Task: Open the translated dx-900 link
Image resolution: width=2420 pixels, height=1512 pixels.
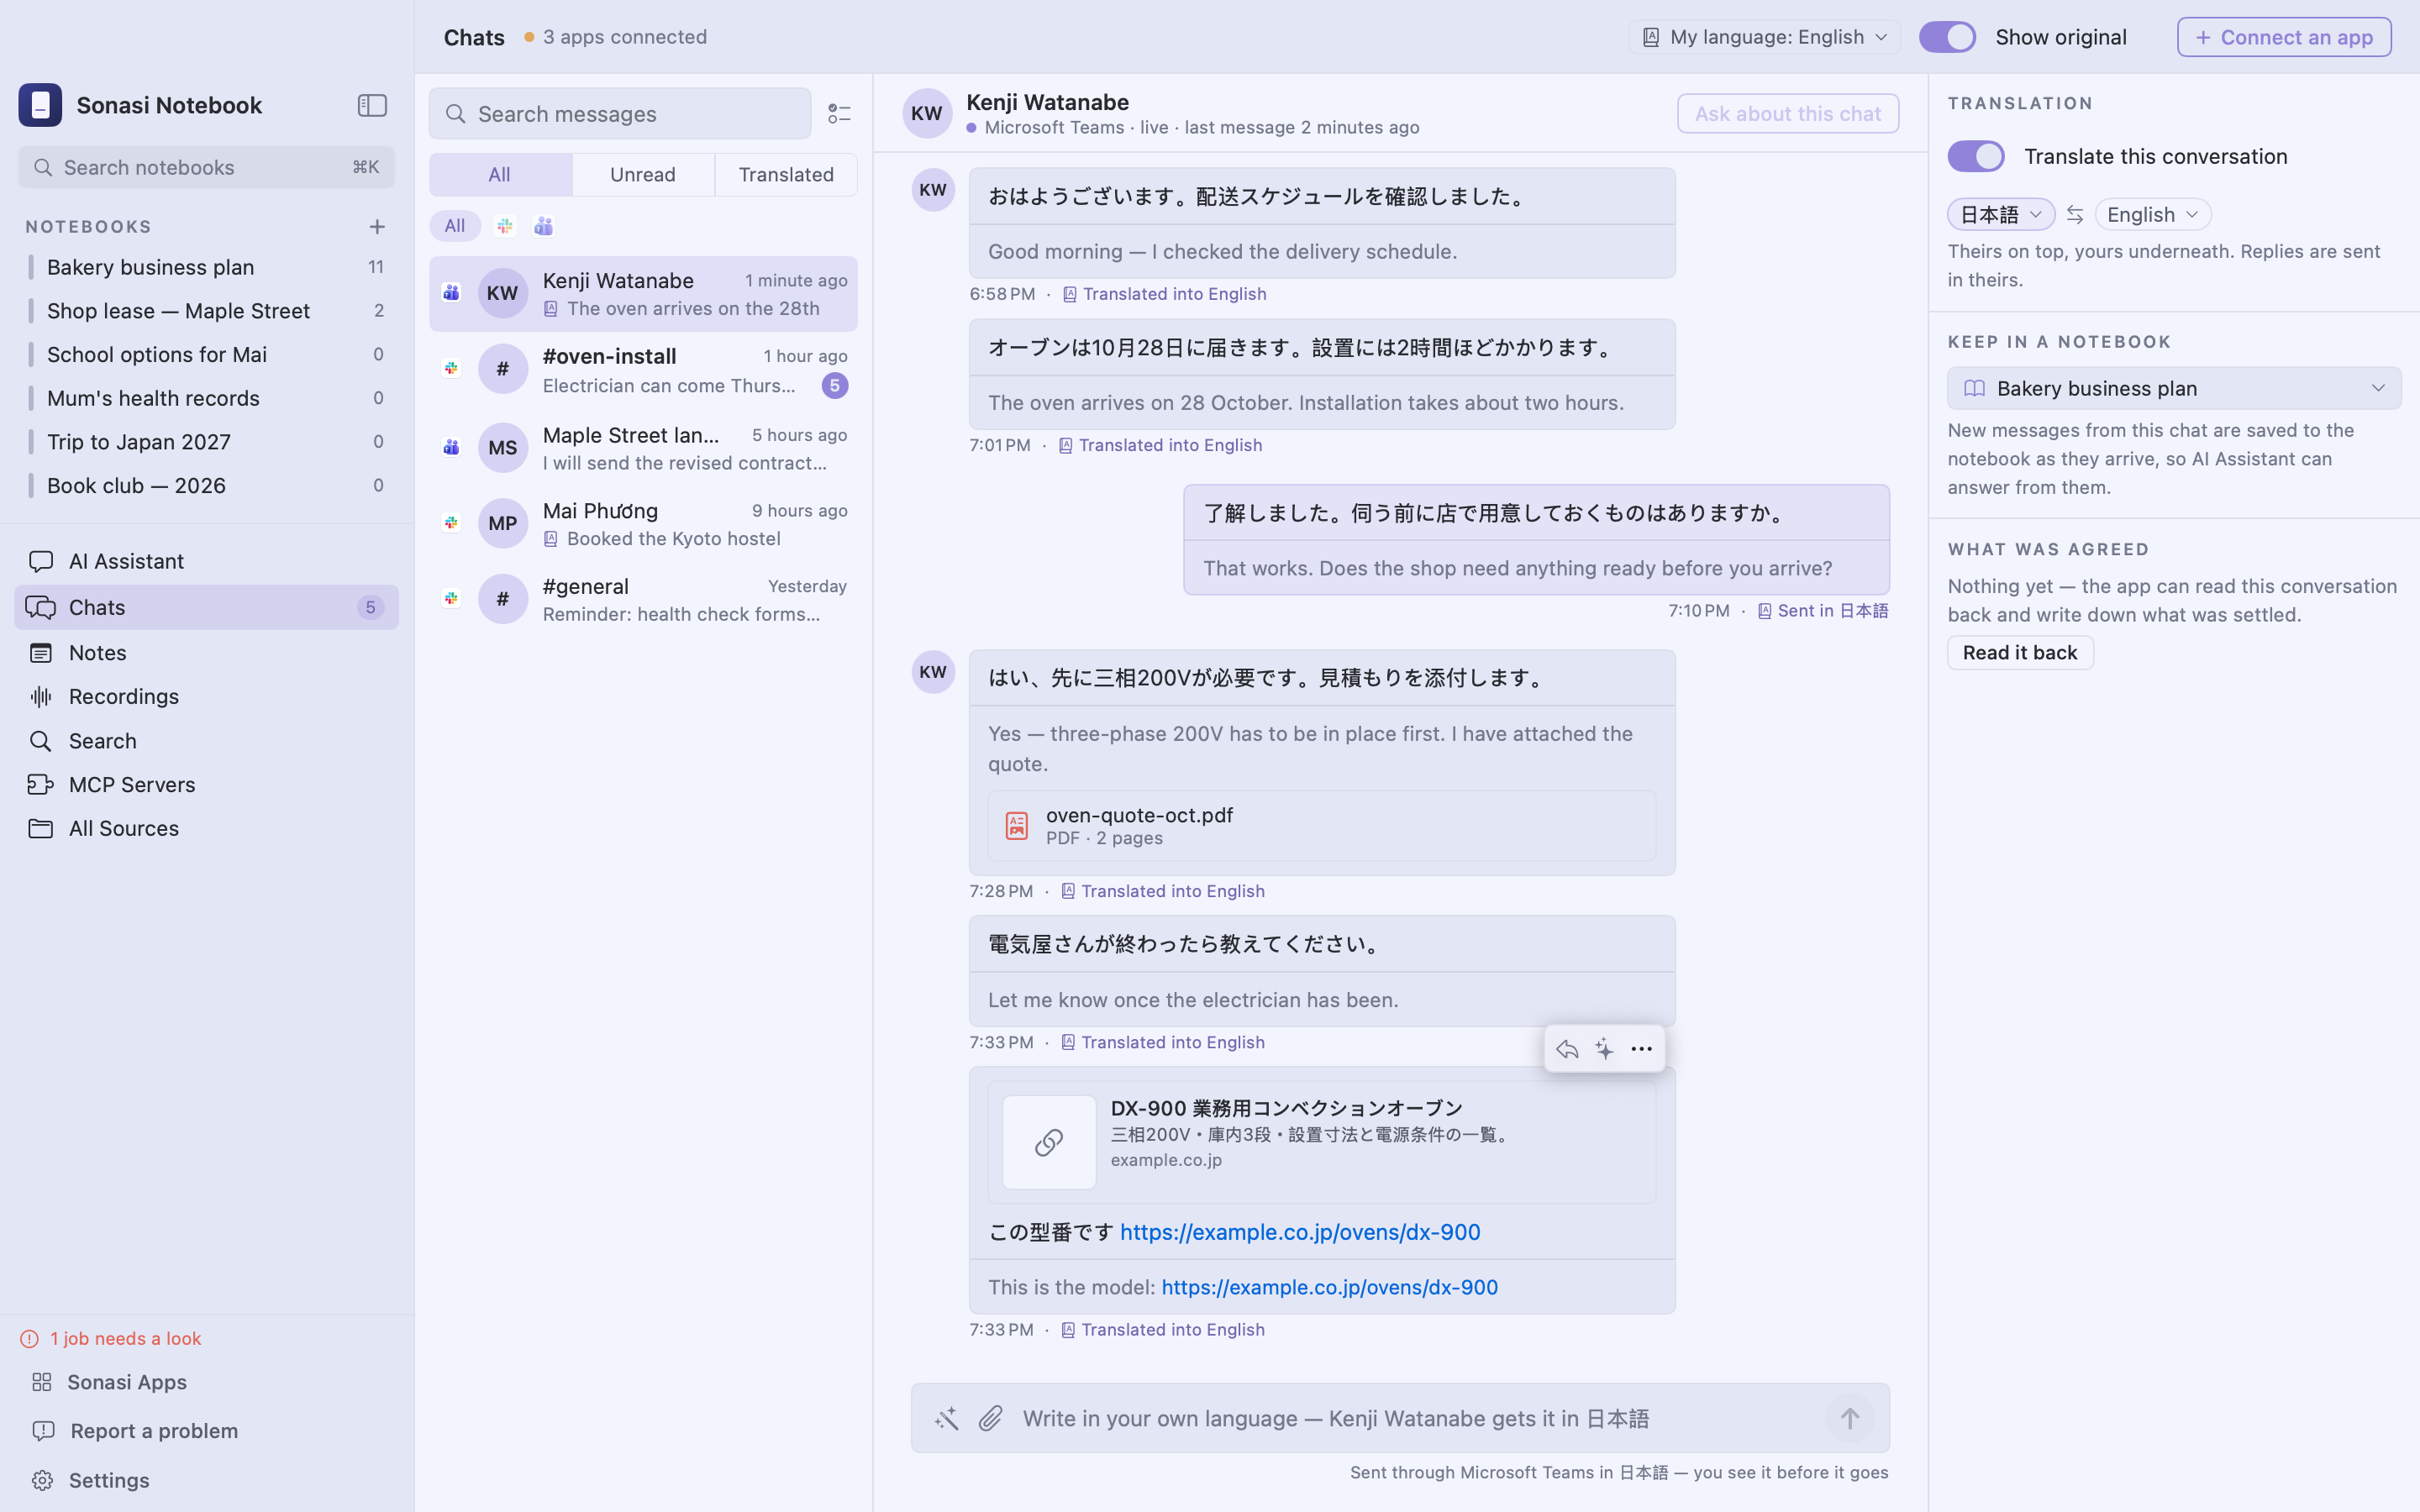Action: point(1329,1287)
